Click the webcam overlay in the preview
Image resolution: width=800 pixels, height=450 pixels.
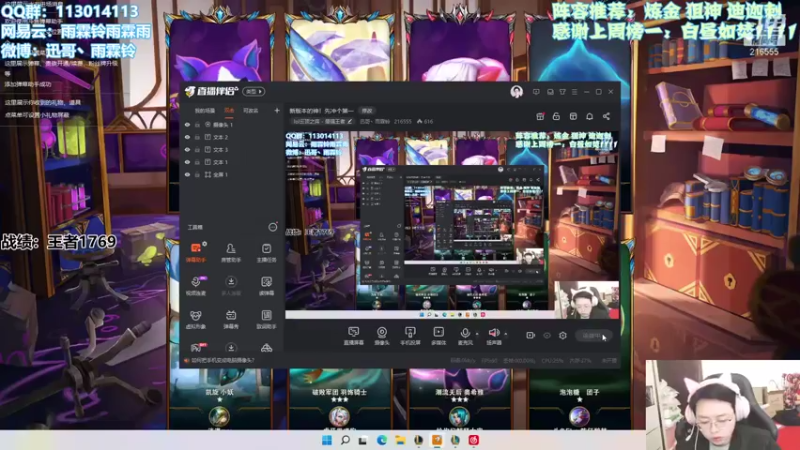pos(586,299)
